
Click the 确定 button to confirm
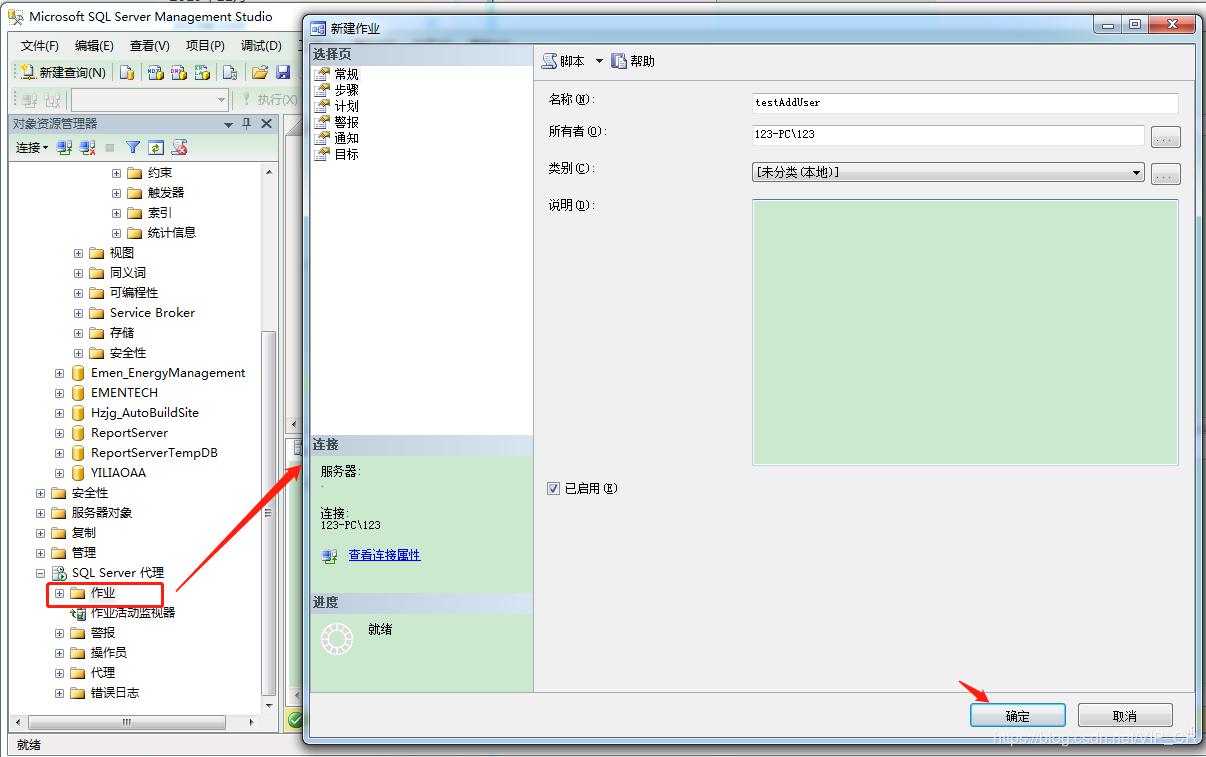(x=1017, y=715)
